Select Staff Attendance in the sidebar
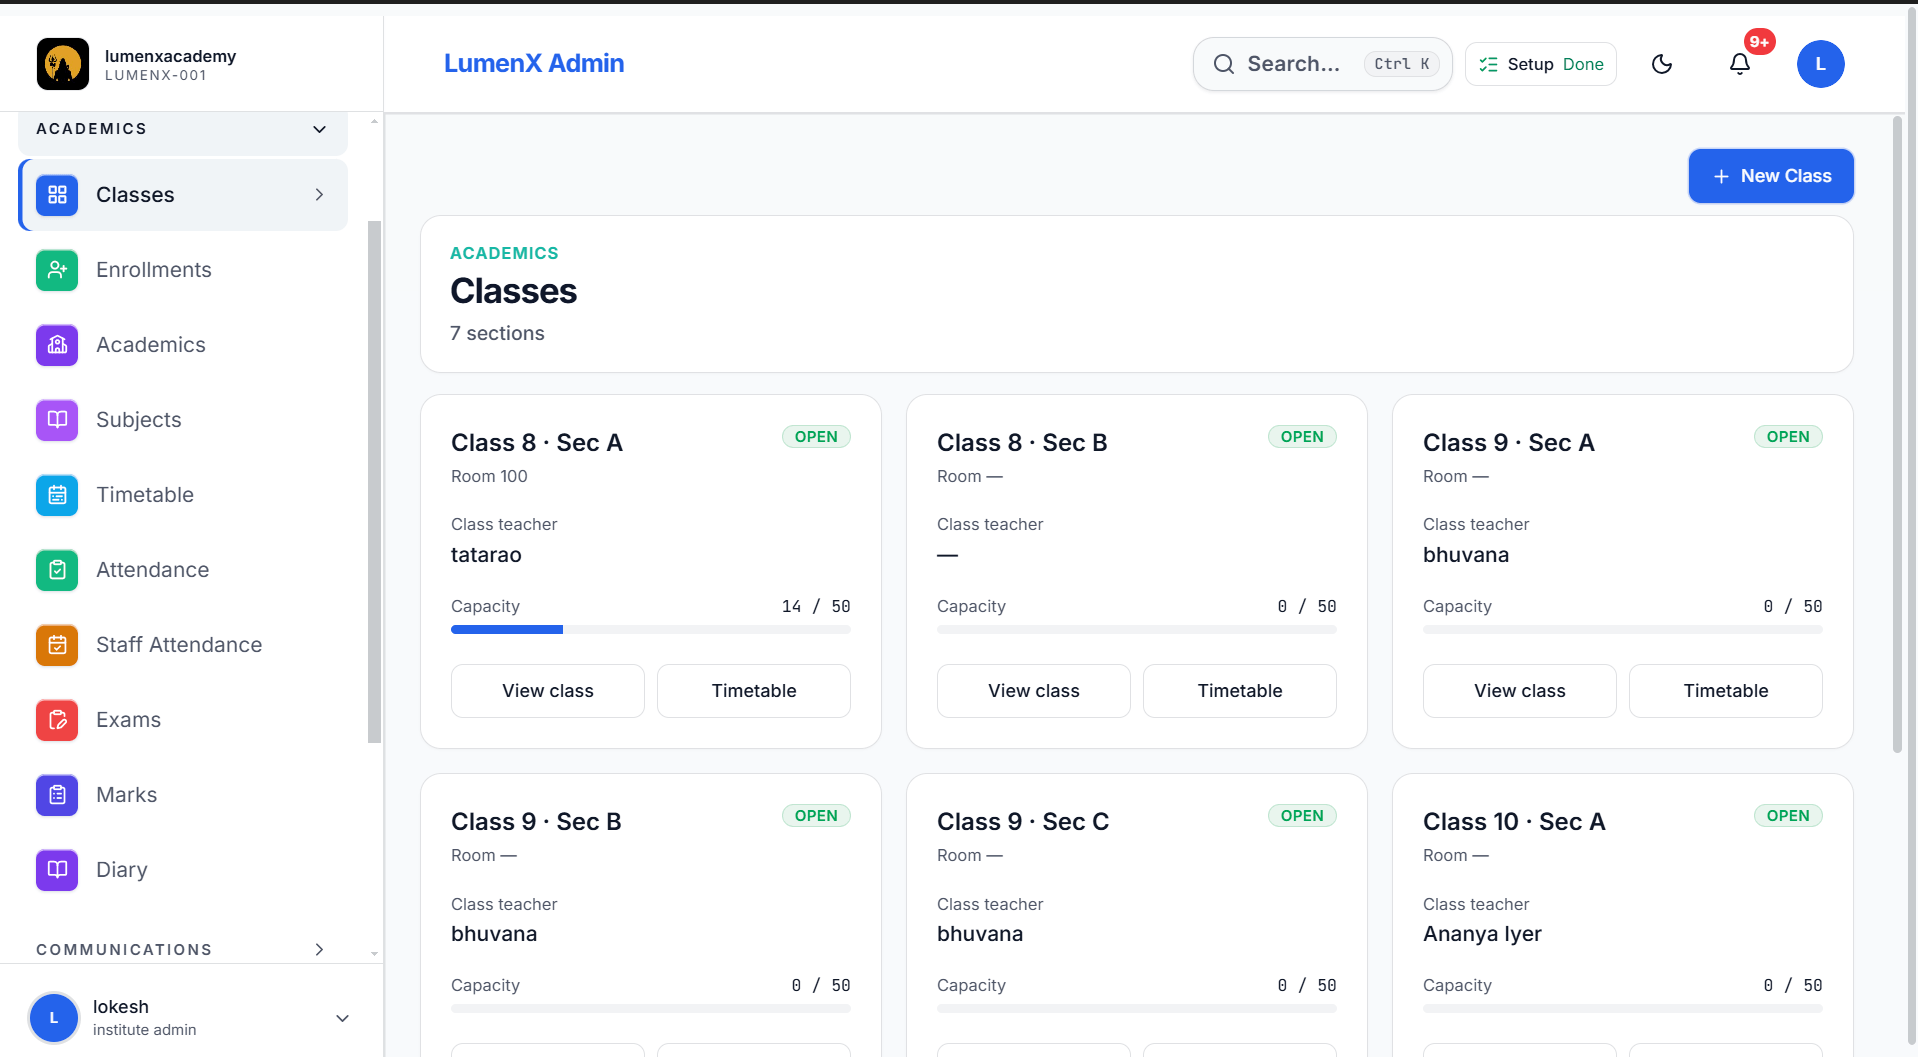 [183, 645]
